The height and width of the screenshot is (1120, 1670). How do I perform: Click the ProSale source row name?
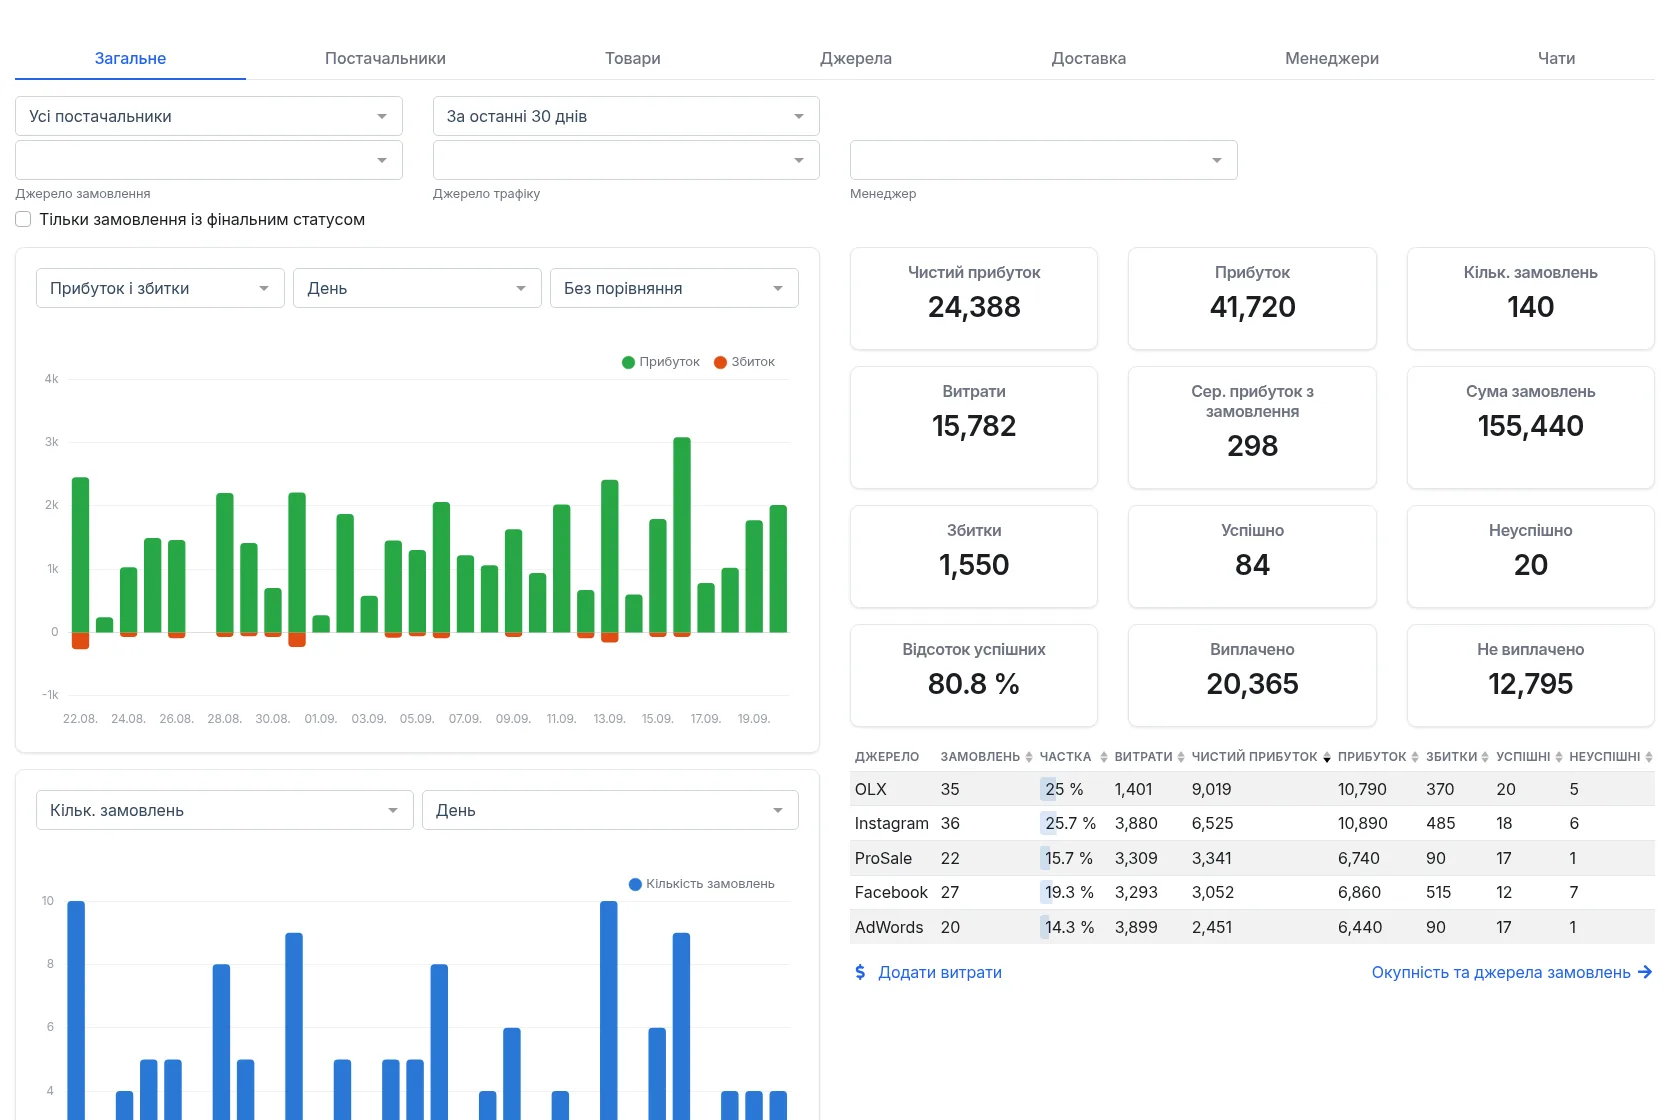click(883, 858)
